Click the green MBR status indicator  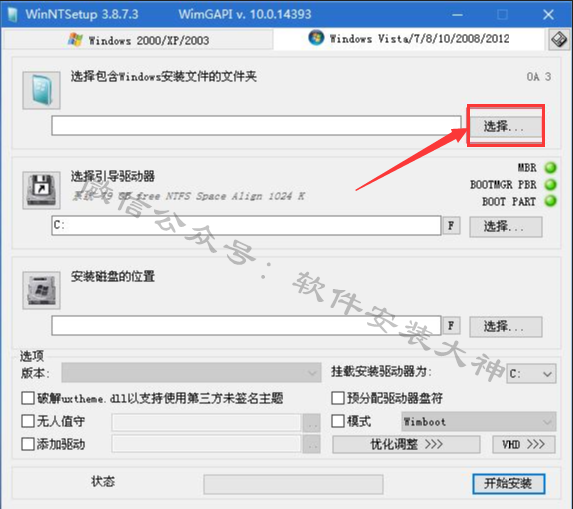550,168
